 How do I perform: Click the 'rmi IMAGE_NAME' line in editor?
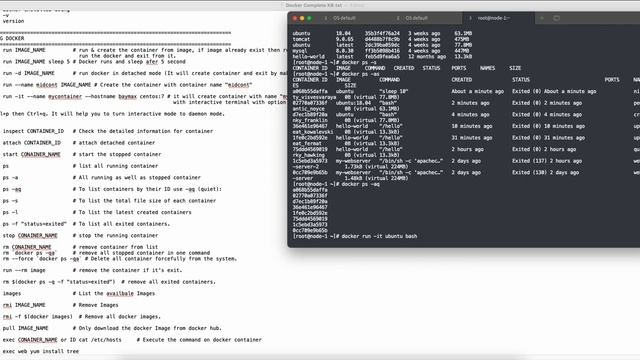coord(60,305)
